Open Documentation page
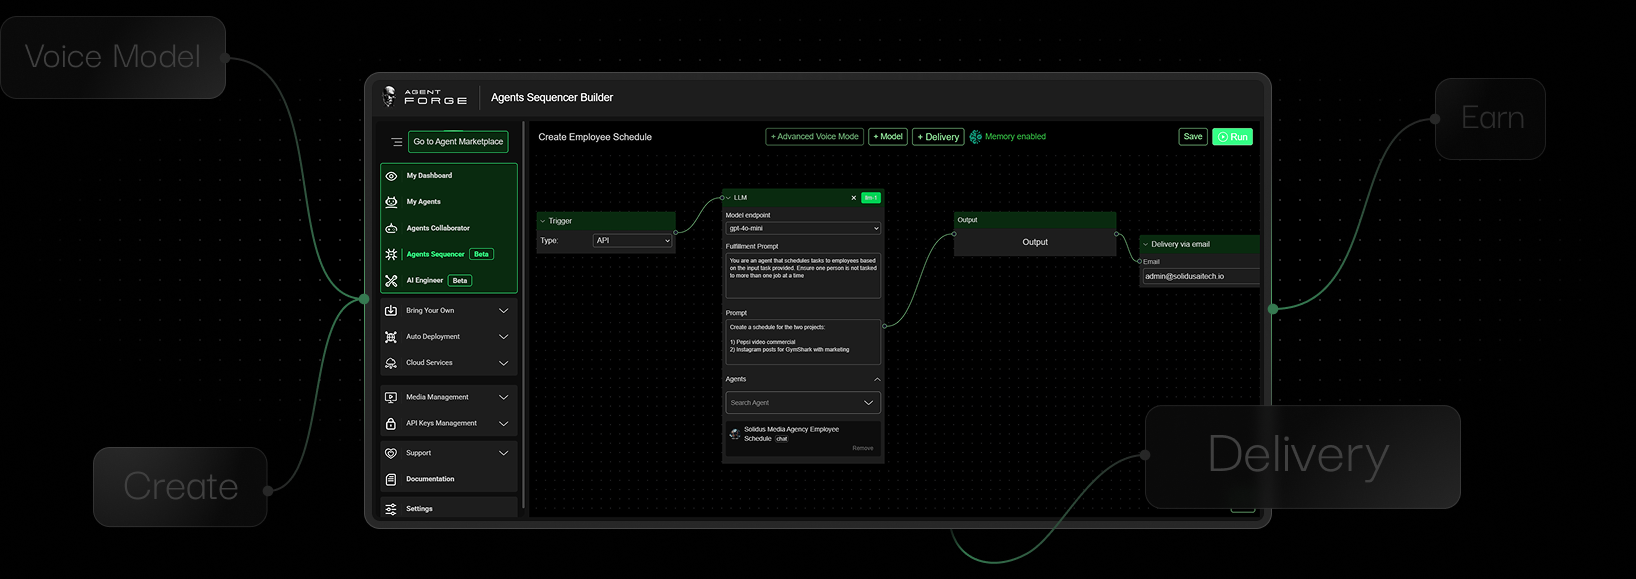Viewport: 1636px width, 579px height. (430, 479)
